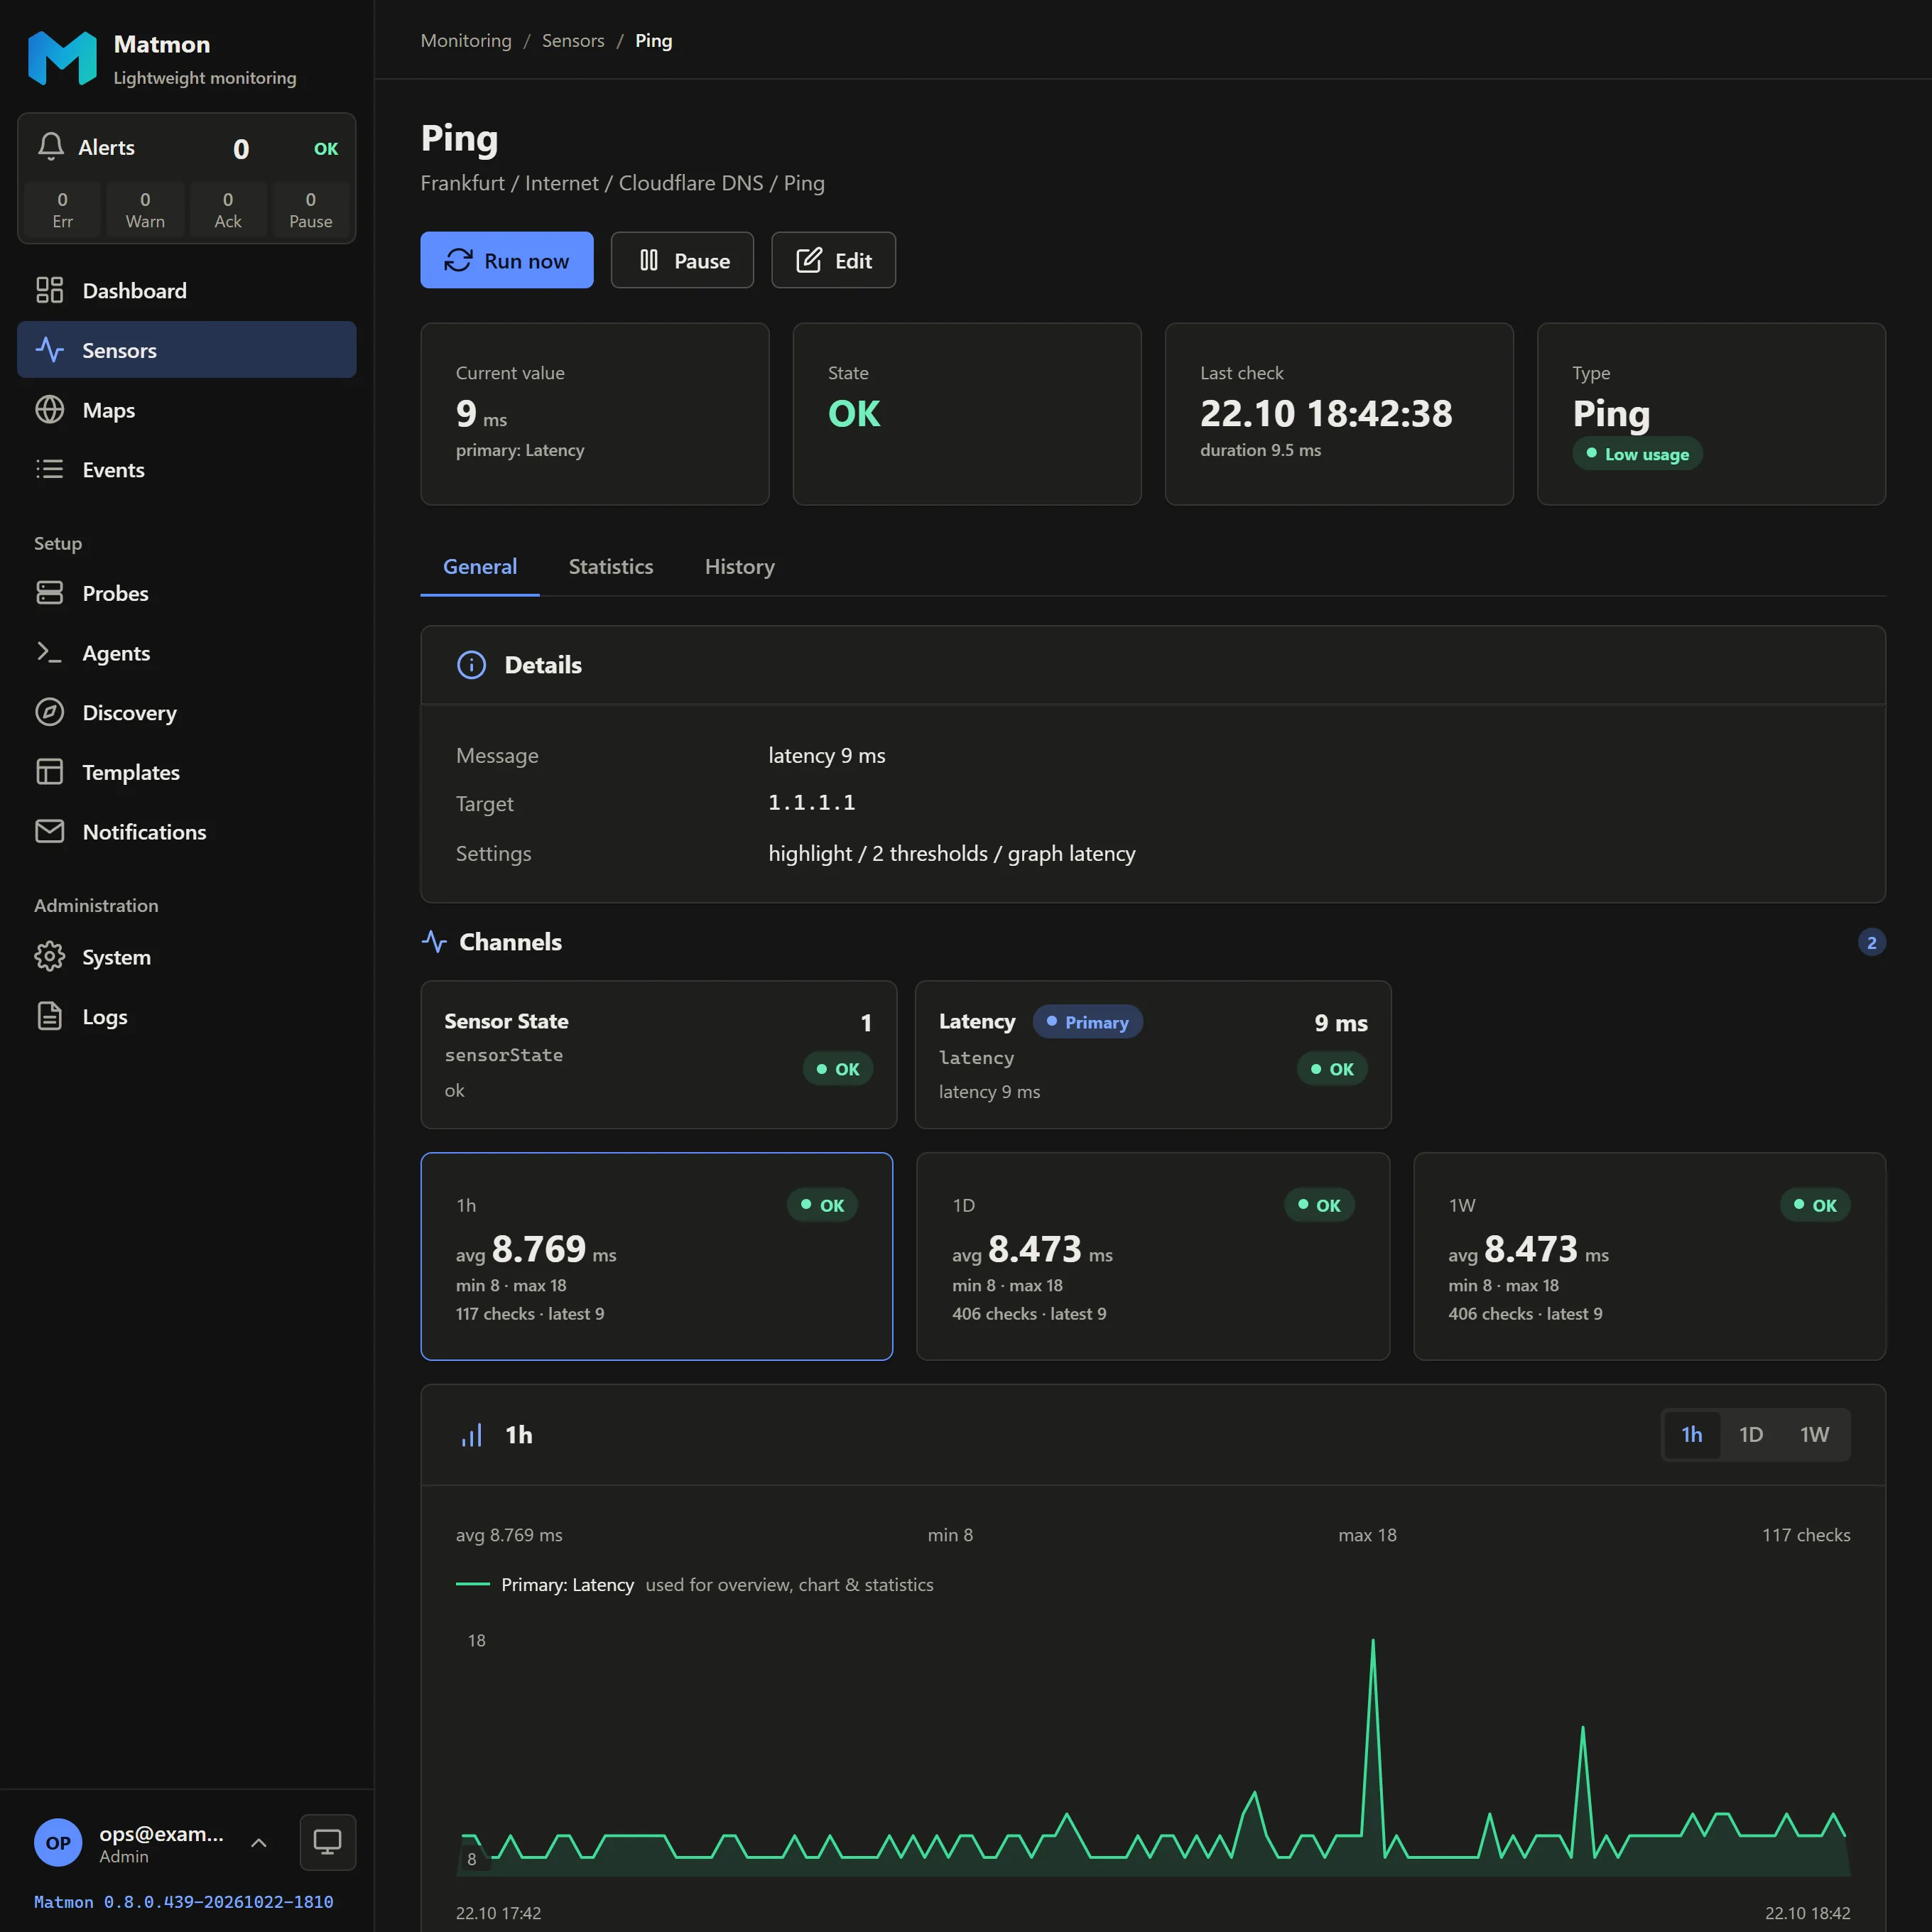Open Probes server icon
The height and width of the screenshot is (1932, 1932).
pyautogui.click(x=49, y=593)
